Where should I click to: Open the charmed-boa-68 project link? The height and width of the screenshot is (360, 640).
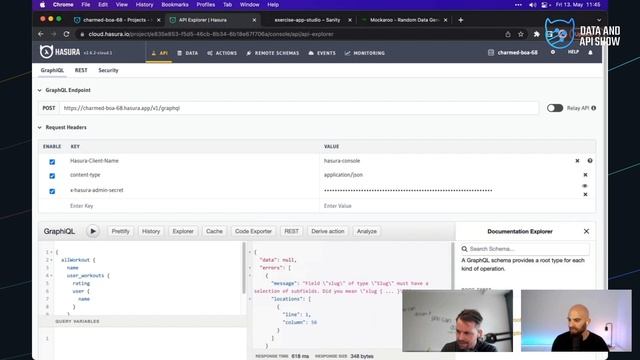coord(513,53)
